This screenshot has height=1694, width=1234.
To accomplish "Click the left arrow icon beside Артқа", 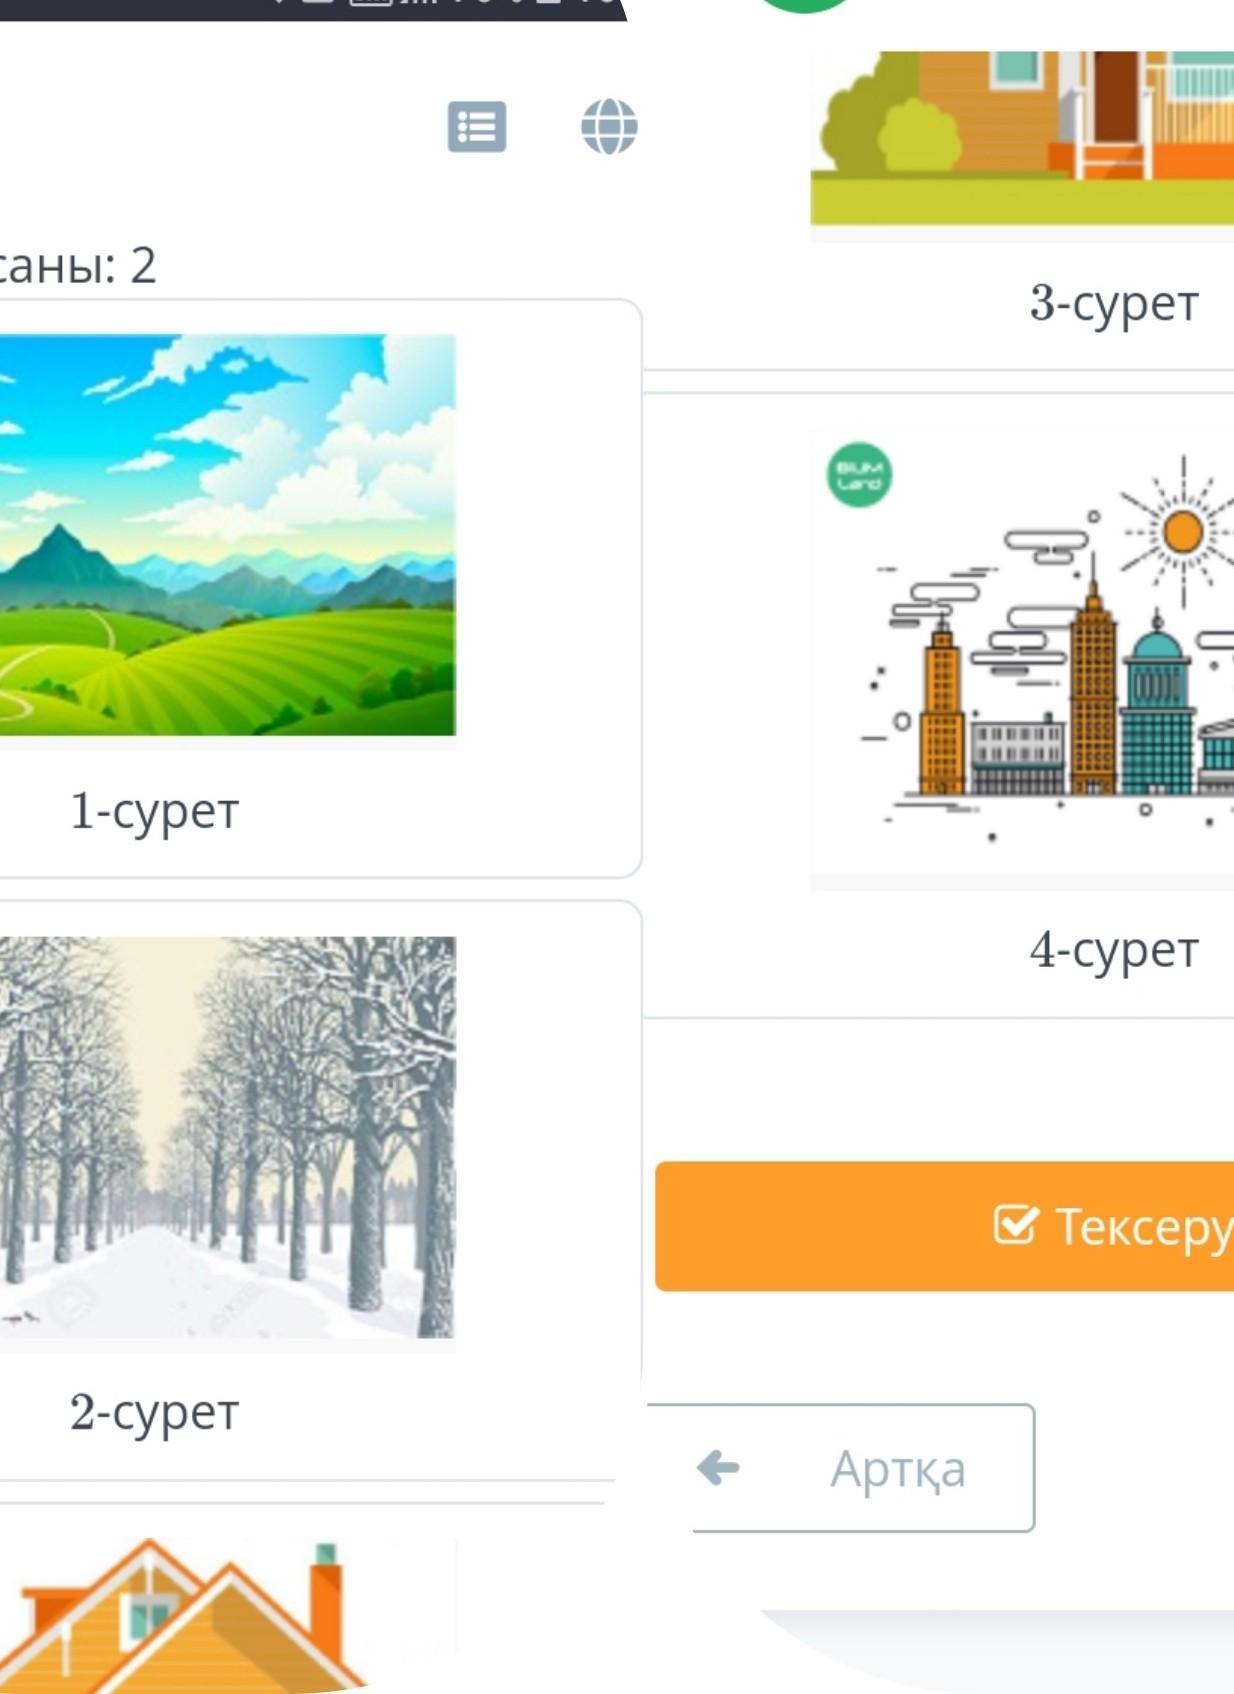I will 718,1468.
